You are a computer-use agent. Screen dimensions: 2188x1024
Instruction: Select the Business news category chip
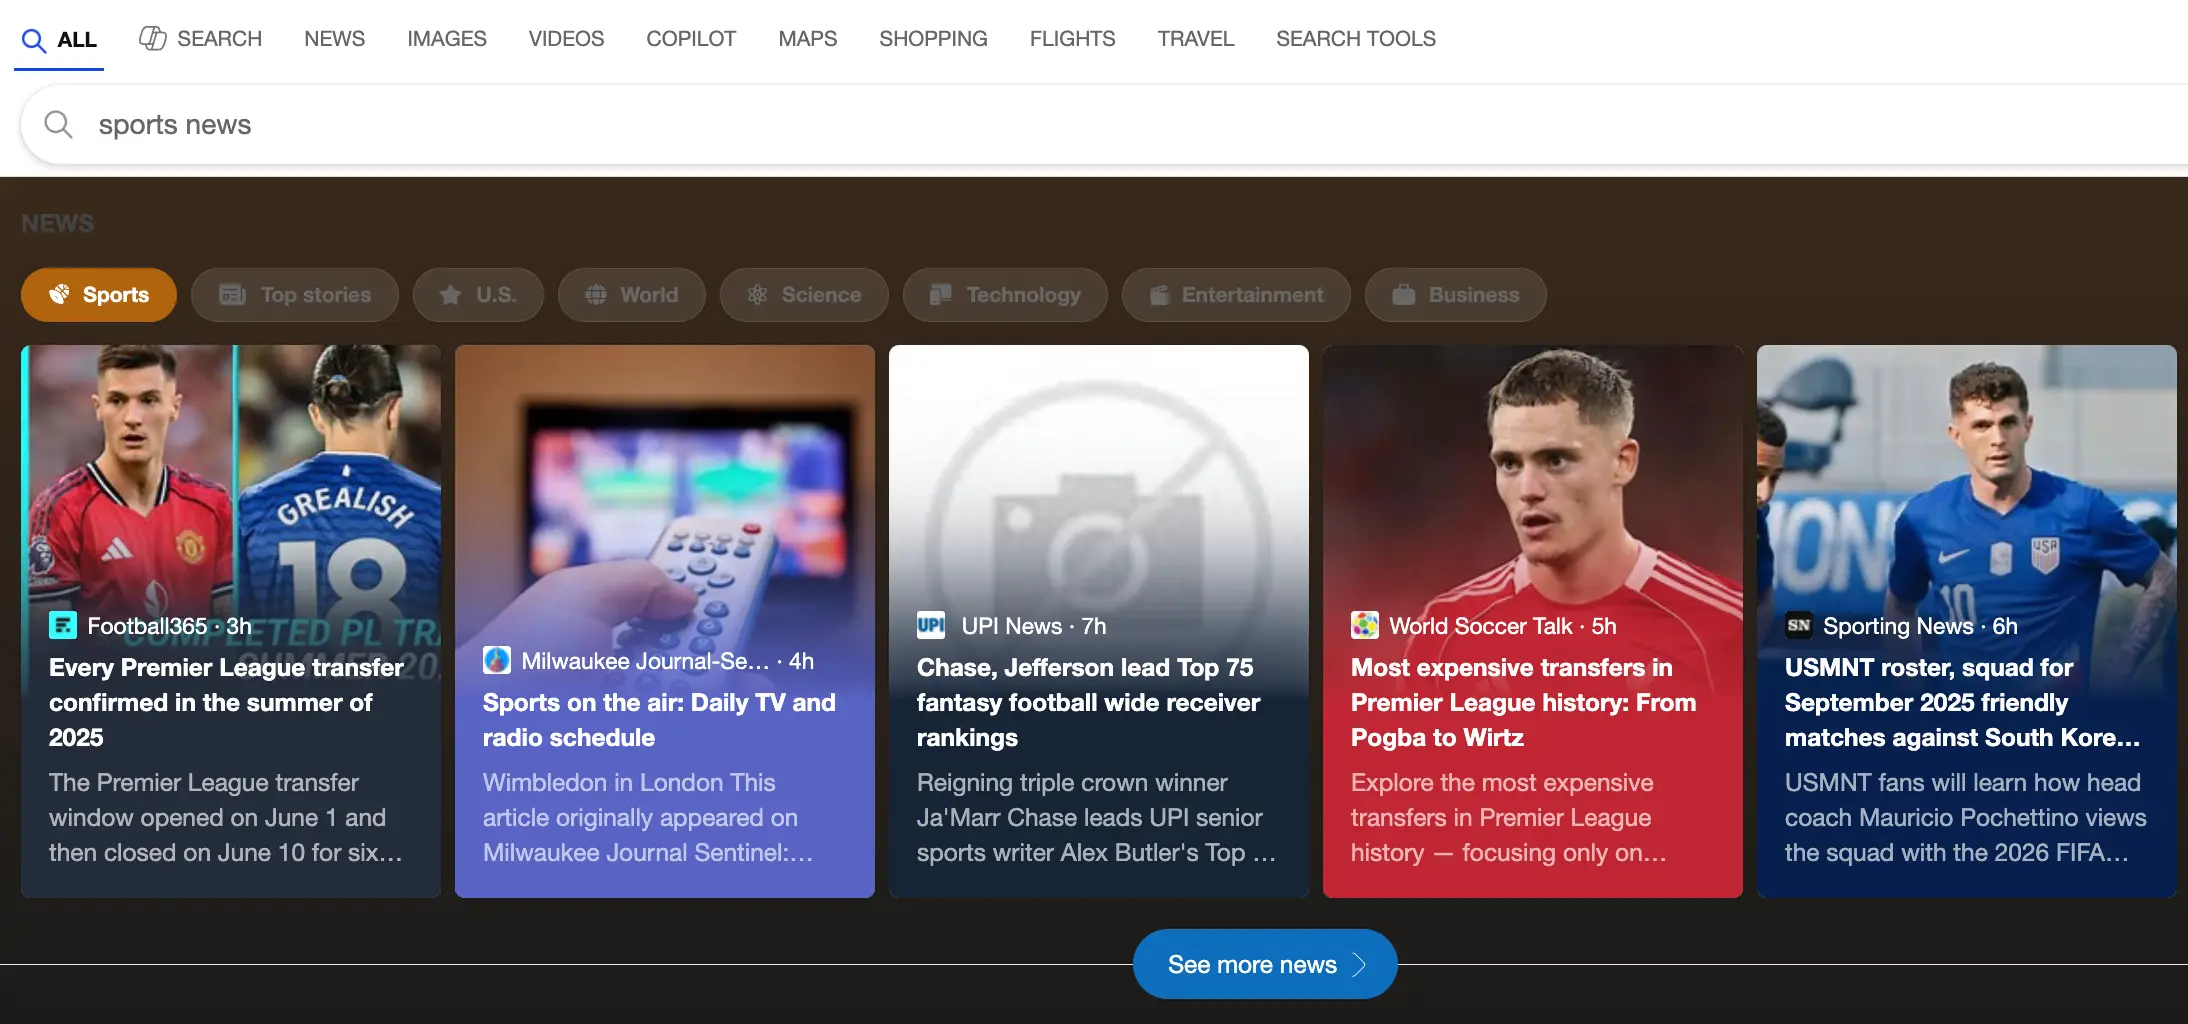coord(1456,295)
